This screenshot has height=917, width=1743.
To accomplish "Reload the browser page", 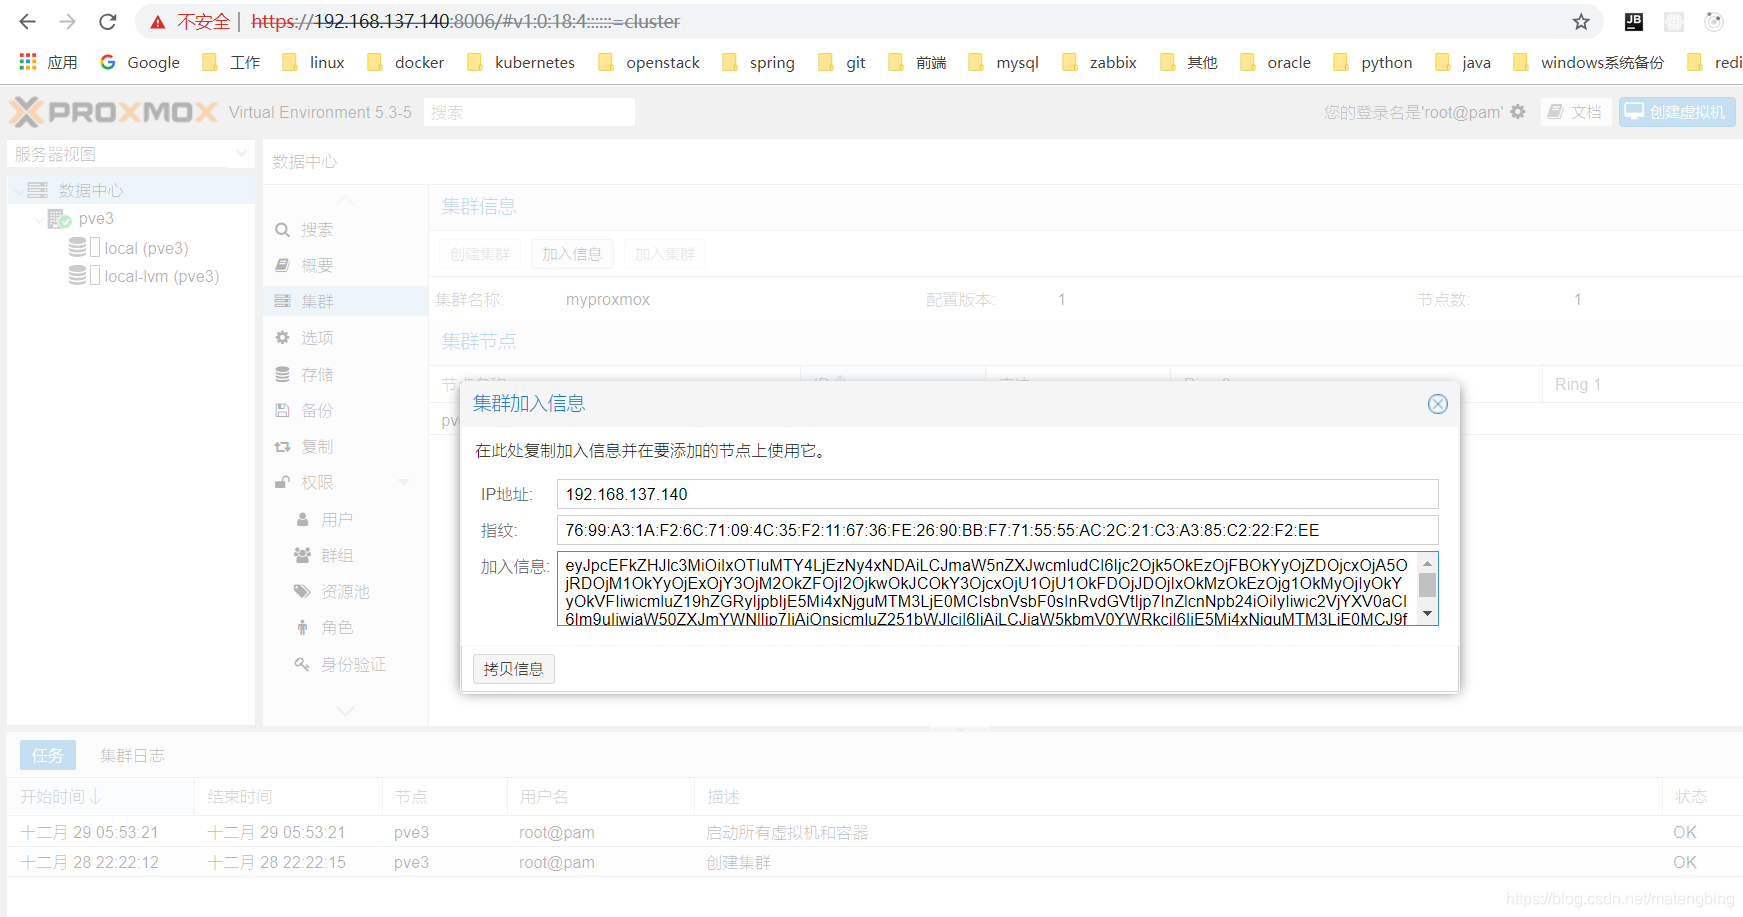I will [108, 22].
